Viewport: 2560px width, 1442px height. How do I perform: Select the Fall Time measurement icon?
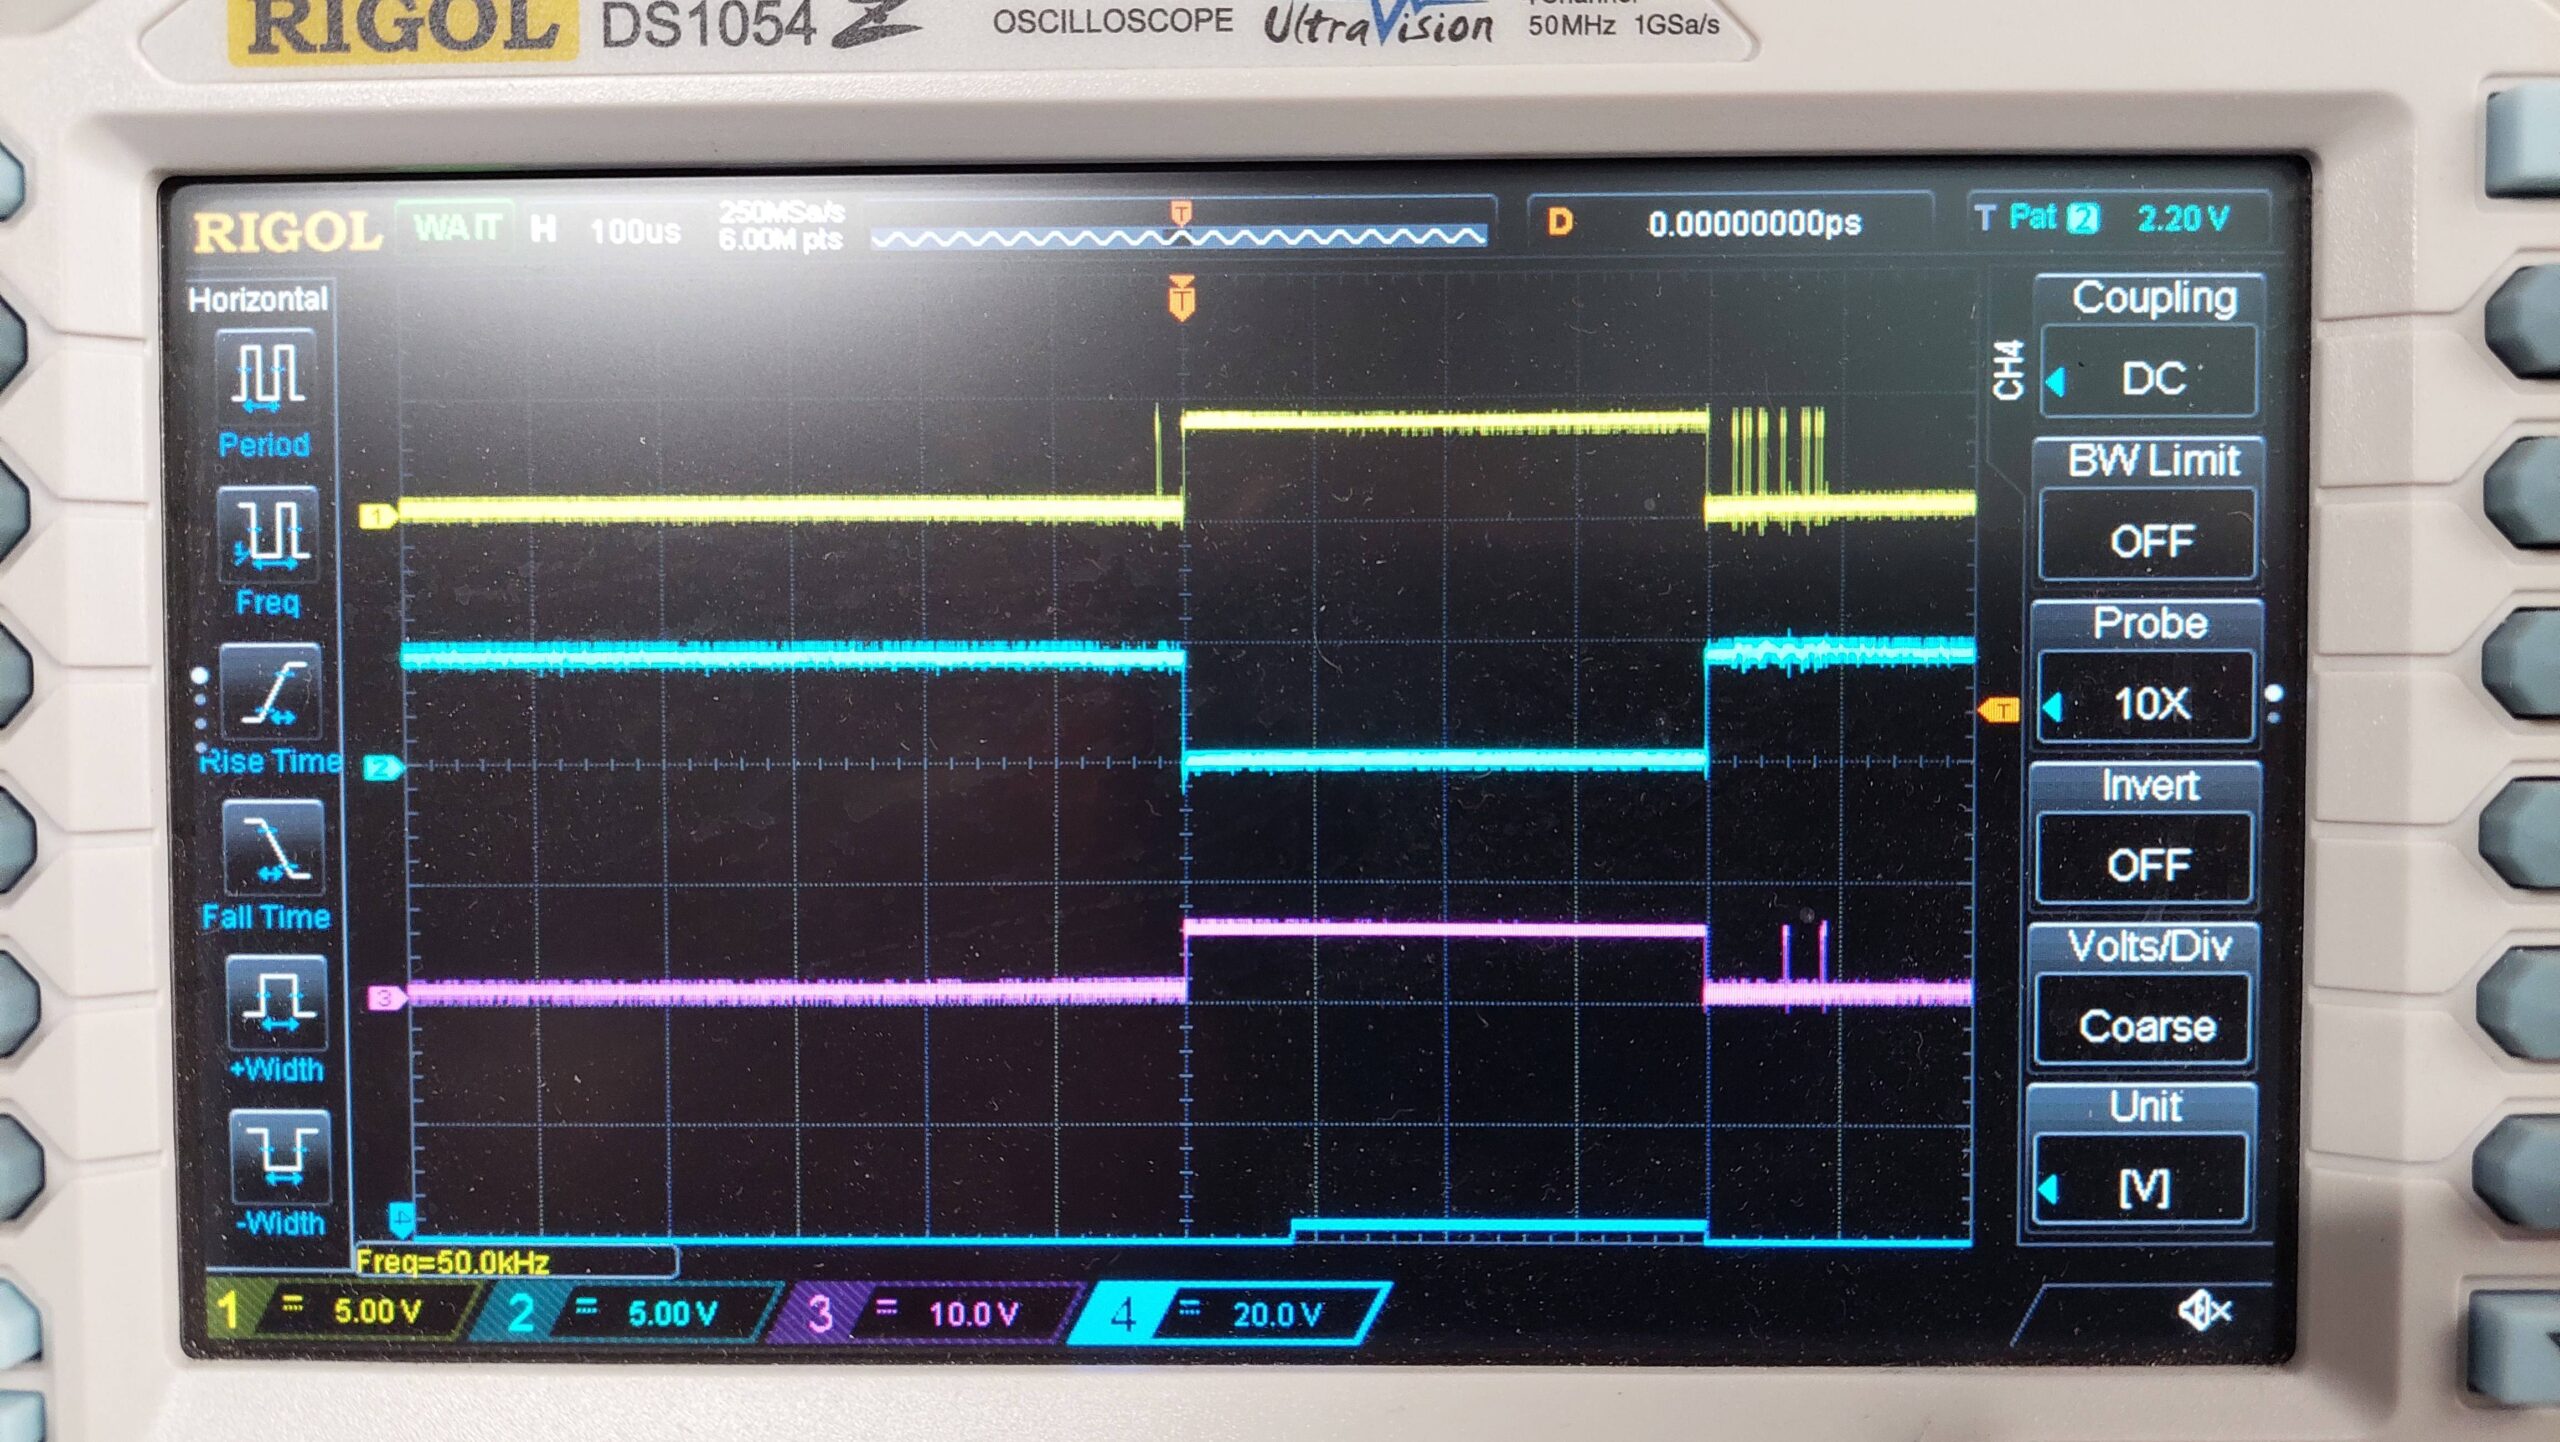(273, 848)
